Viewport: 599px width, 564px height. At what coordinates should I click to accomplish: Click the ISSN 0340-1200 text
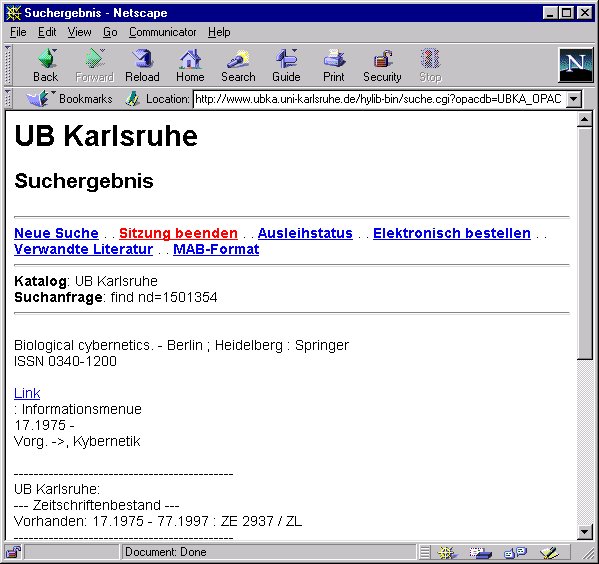click(65, 361)
